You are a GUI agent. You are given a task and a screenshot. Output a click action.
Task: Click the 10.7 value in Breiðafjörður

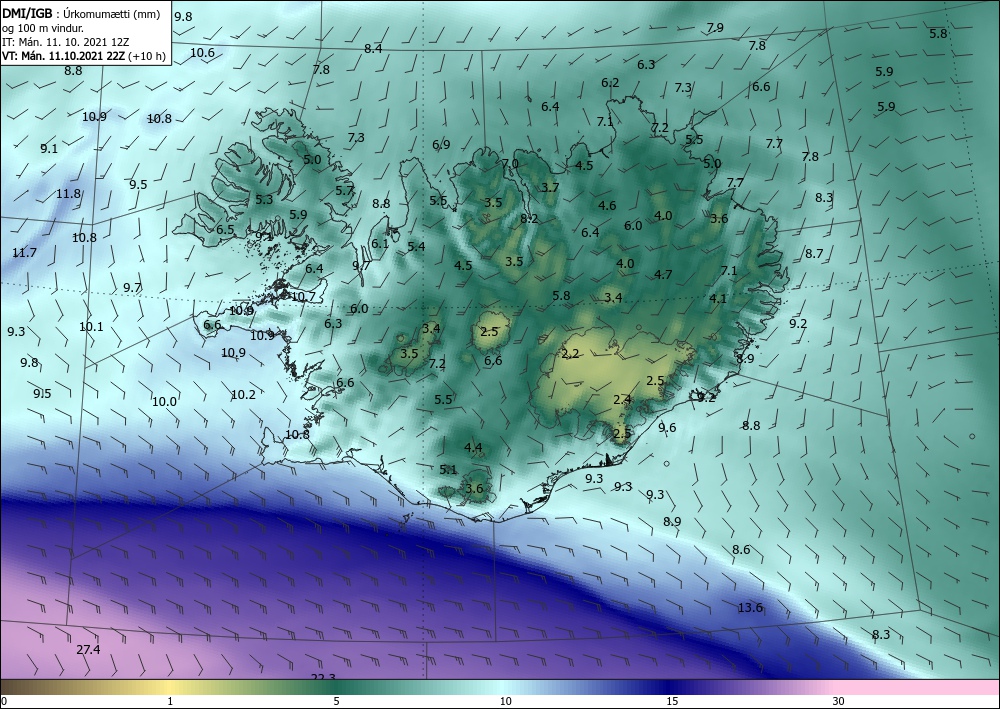[x=303, y=296]
